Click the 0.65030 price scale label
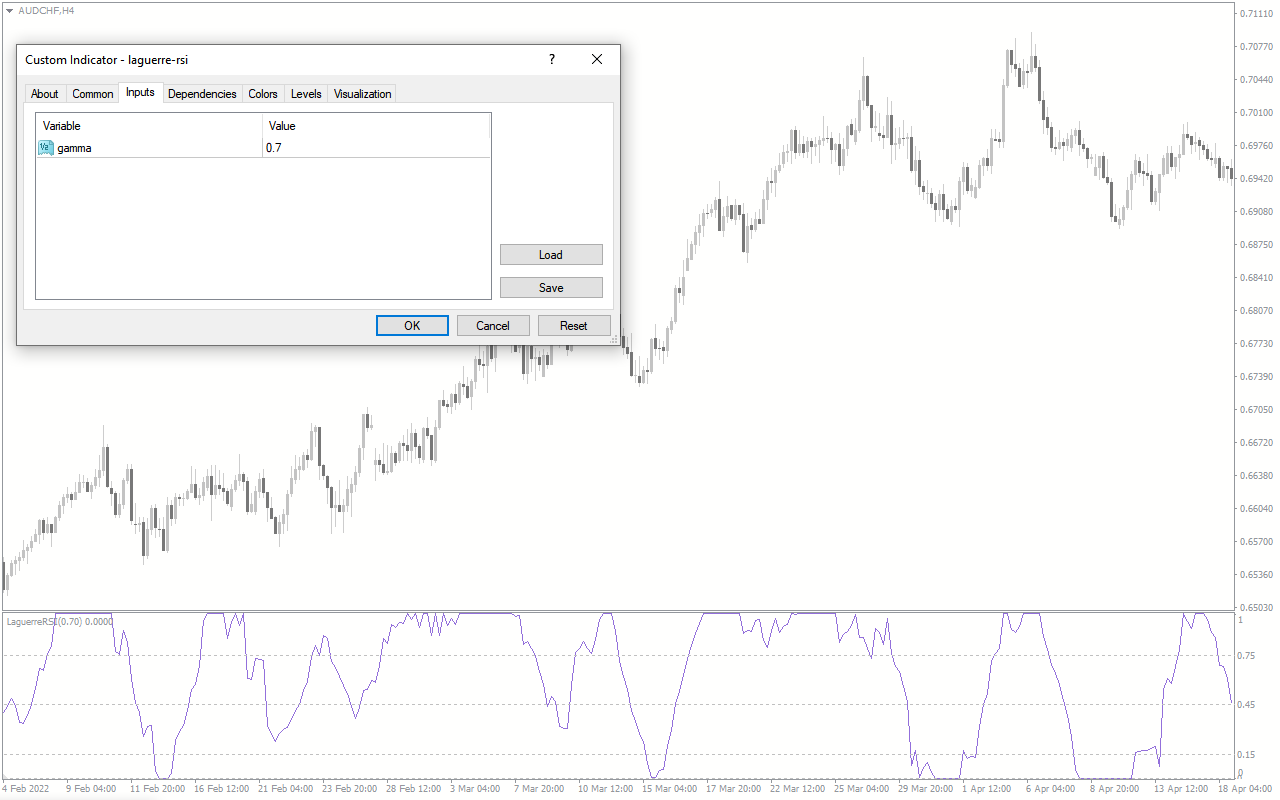 click(x=1256, y=607)
